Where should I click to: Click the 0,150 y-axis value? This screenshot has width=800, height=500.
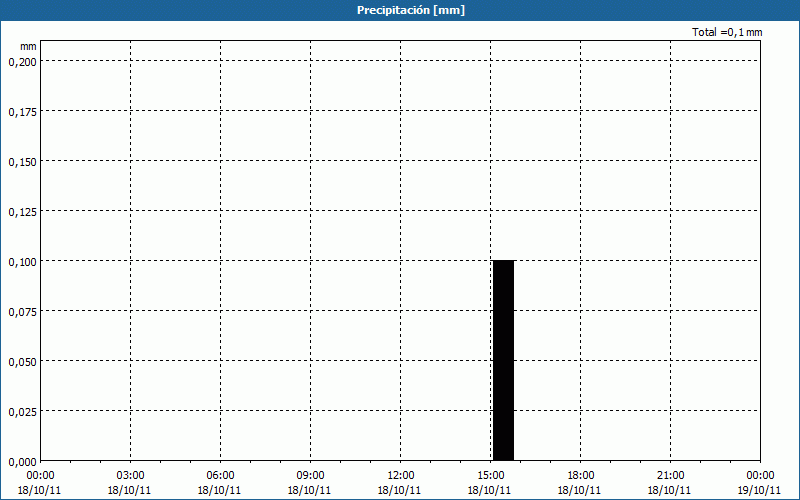click(x=22, y=161)
